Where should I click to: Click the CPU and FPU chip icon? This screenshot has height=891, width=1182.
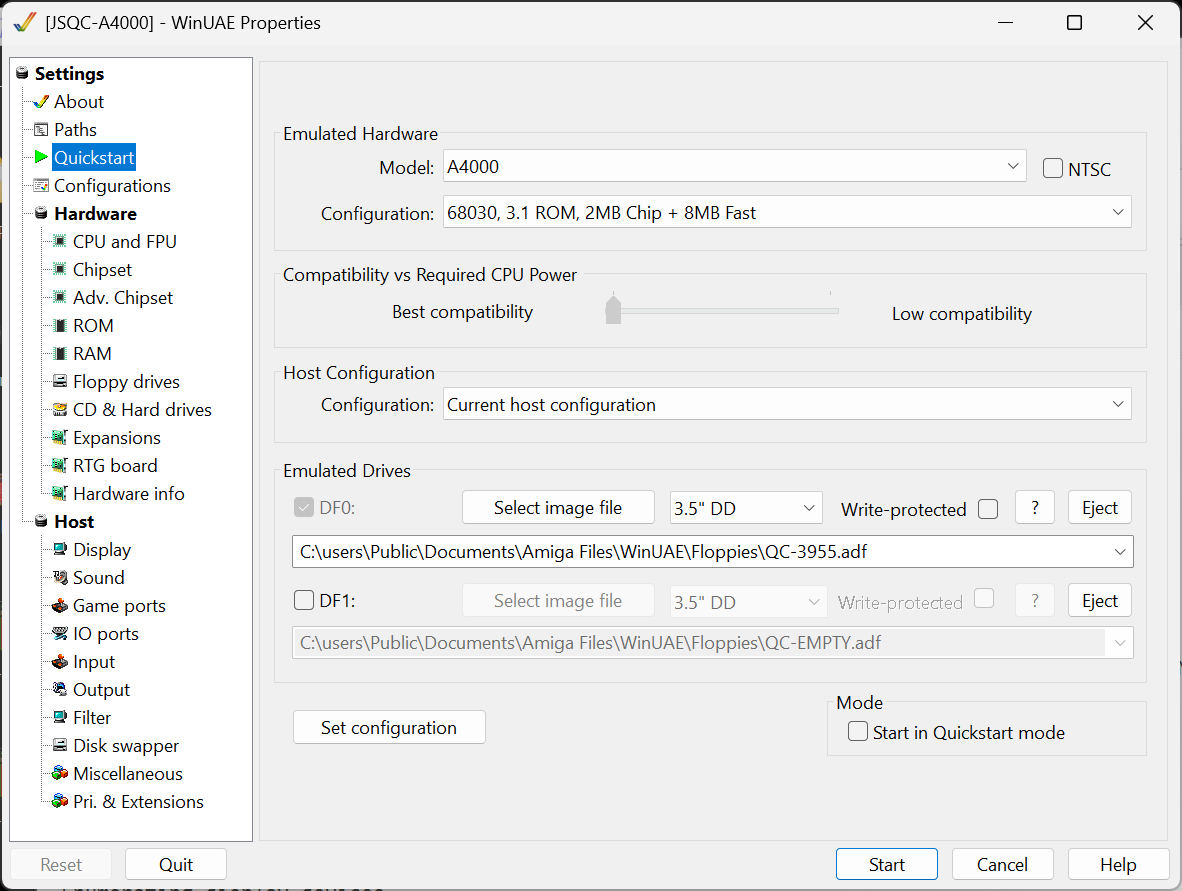[x=60, y=241]
